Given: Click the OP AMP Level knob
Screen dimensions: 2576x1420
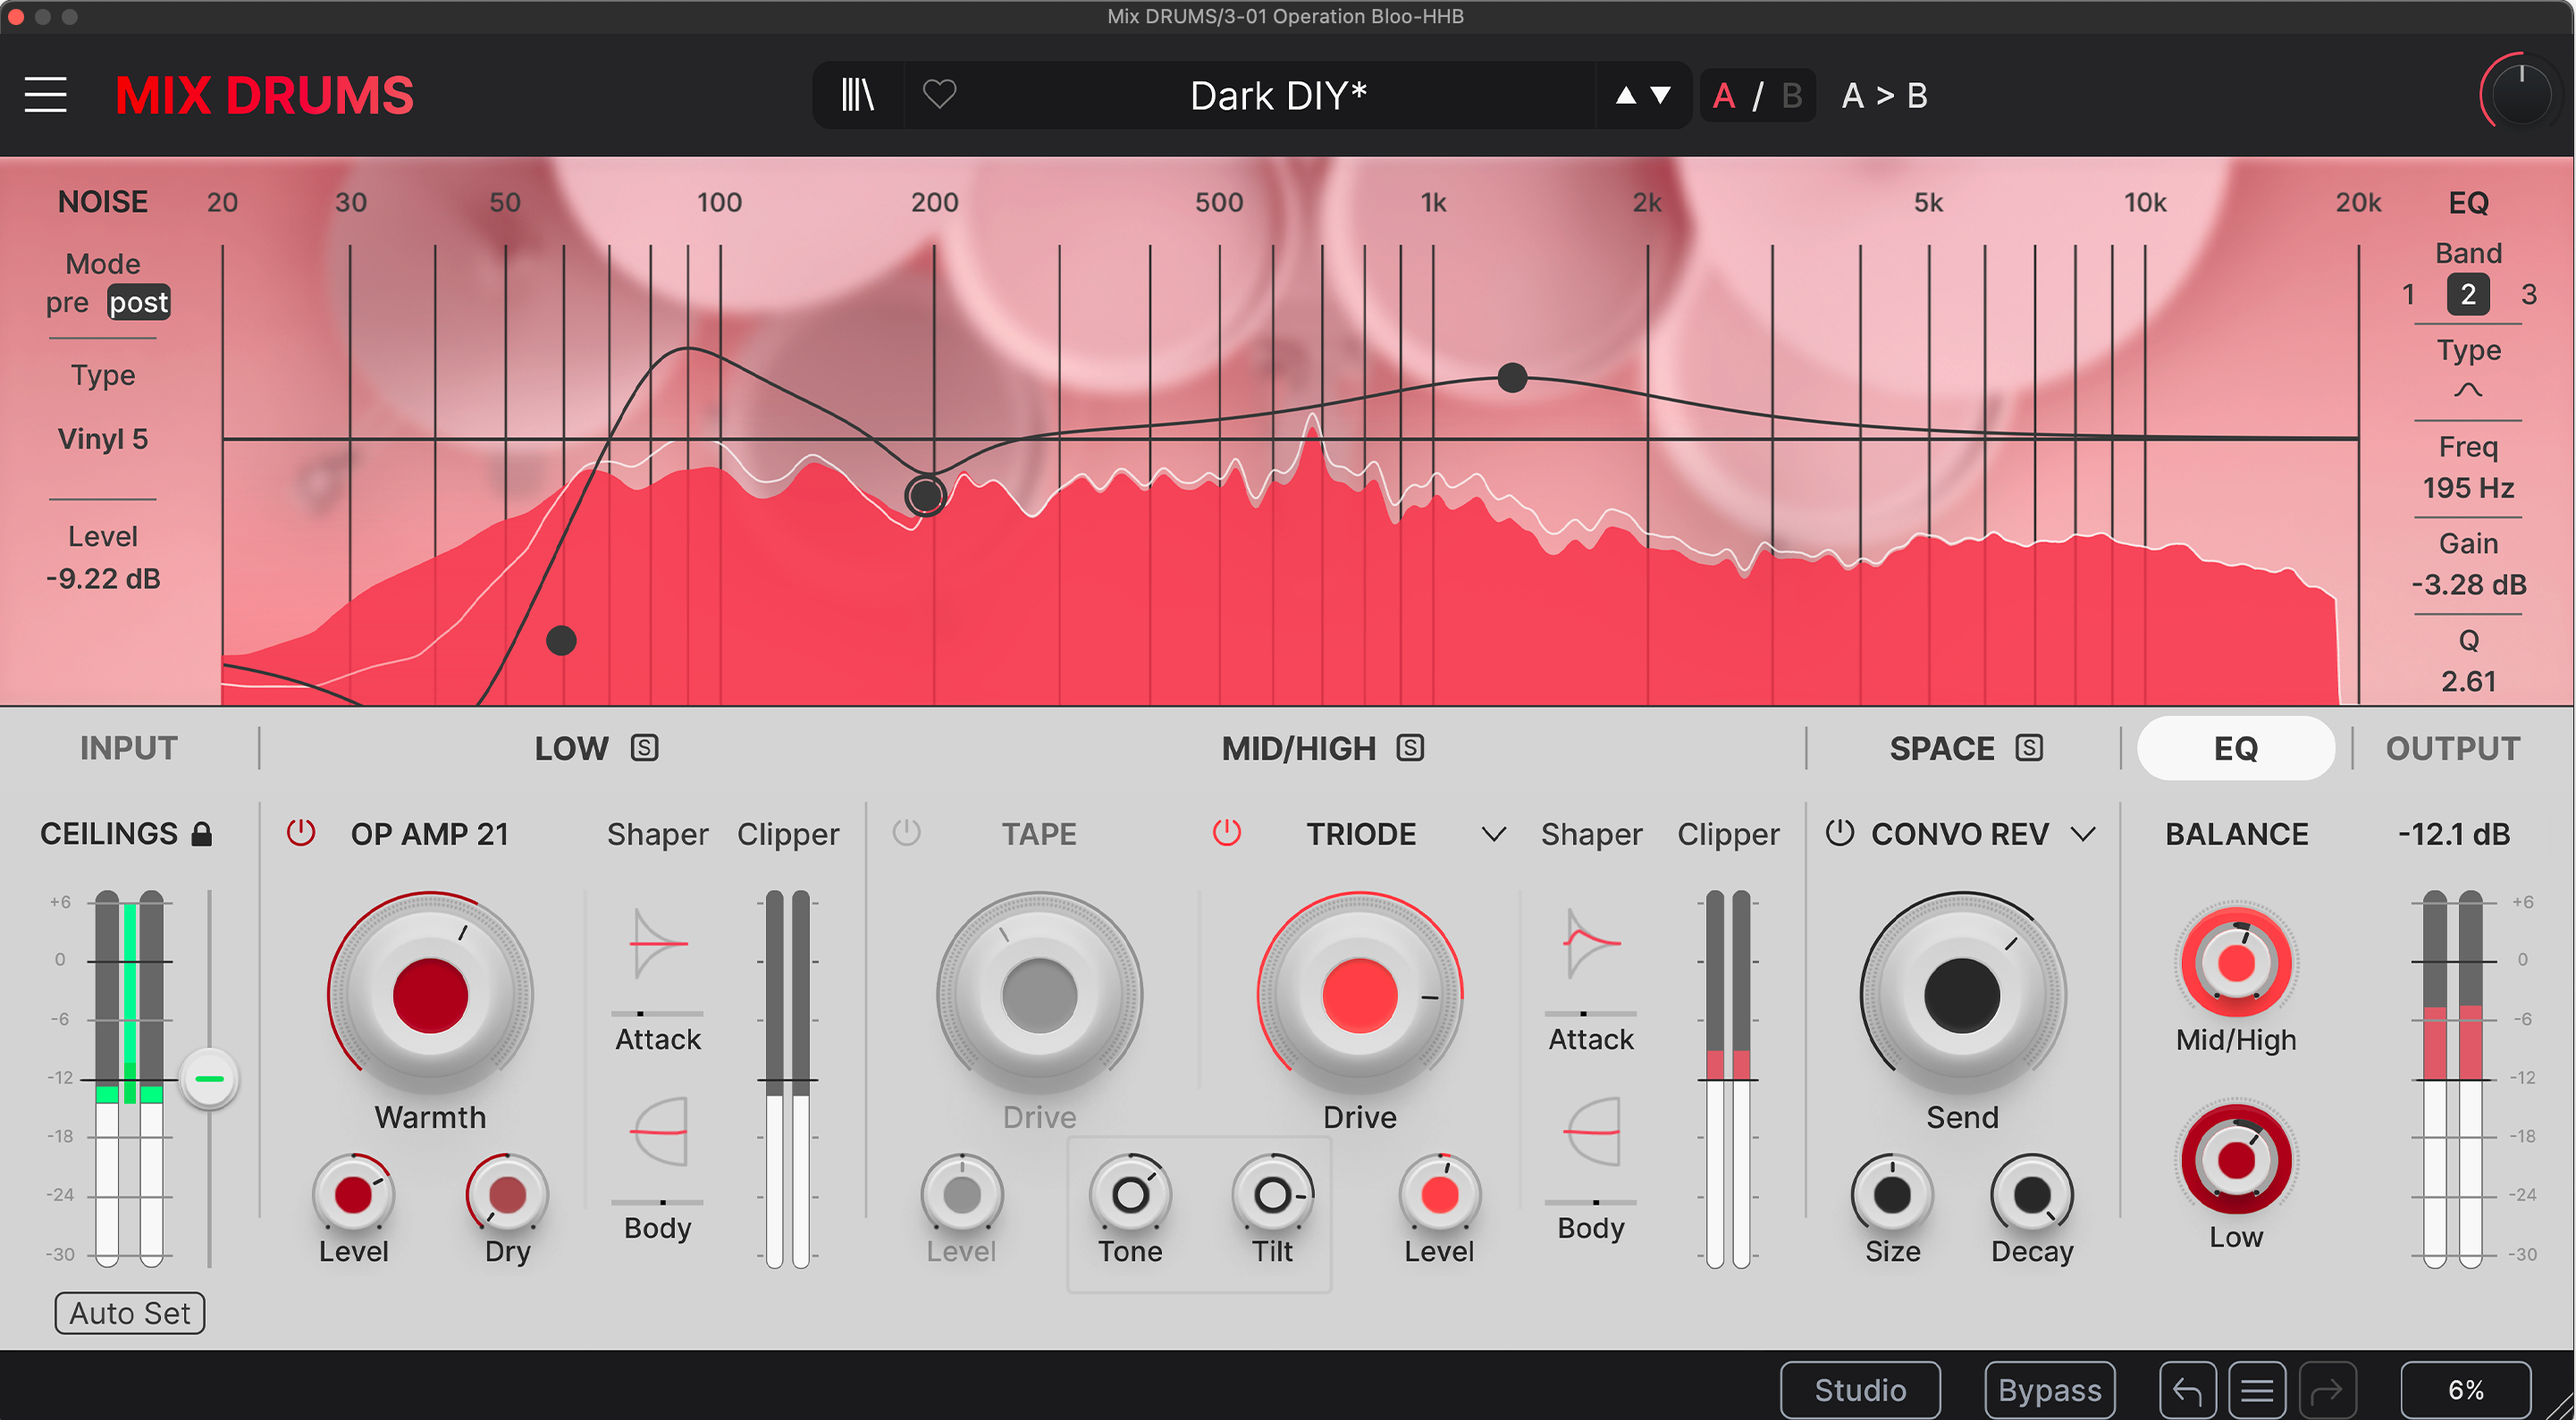Looking at the screenshot, I should click(x=353, y=1193).
